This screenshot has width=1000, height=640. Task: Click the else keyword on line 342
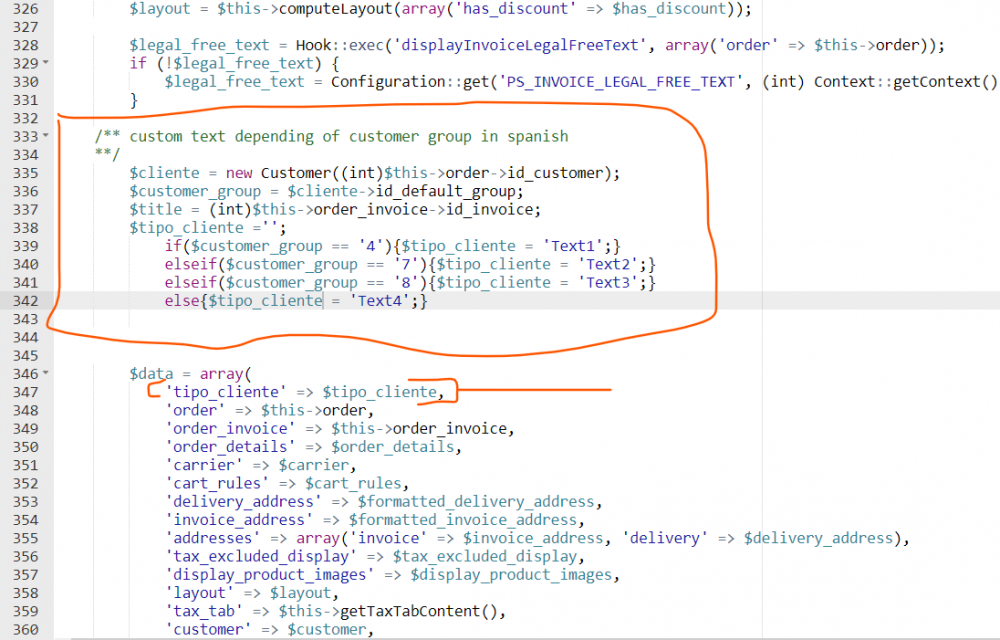tap(180, 300)
